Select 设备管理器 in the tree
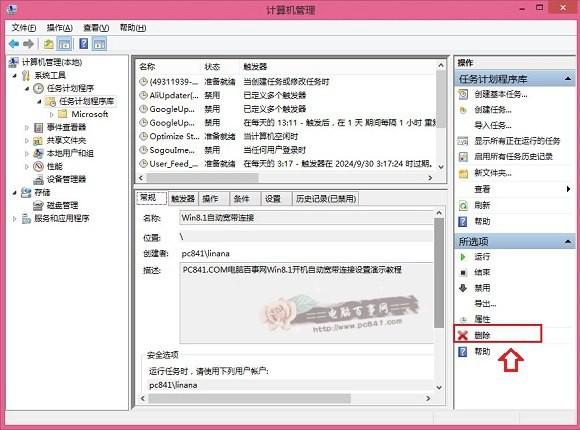 [66, 179]
